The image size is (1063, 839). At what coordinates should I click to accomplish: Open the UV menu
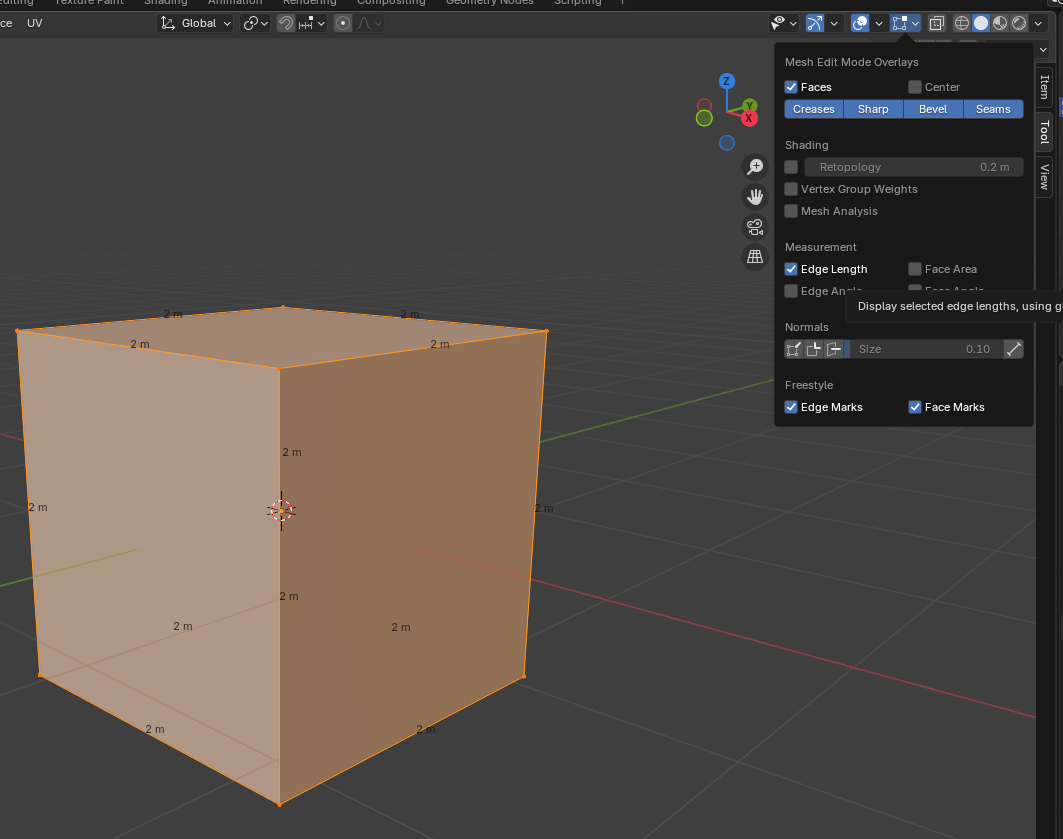coord(35,23)
